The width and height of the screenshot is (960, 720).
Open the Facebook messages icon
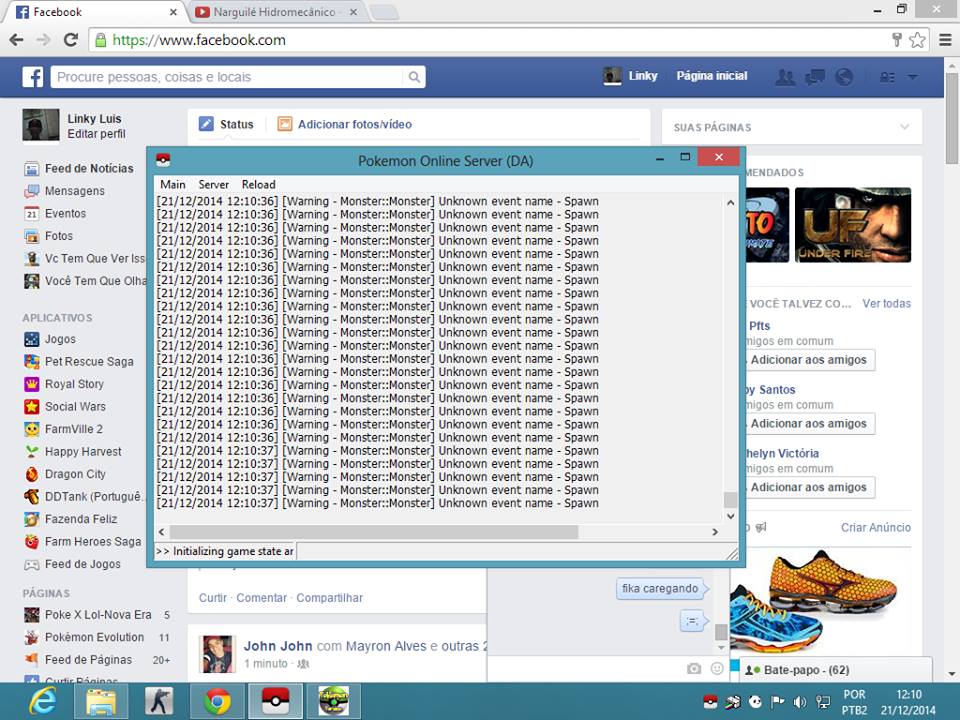[x=815, y=77]
